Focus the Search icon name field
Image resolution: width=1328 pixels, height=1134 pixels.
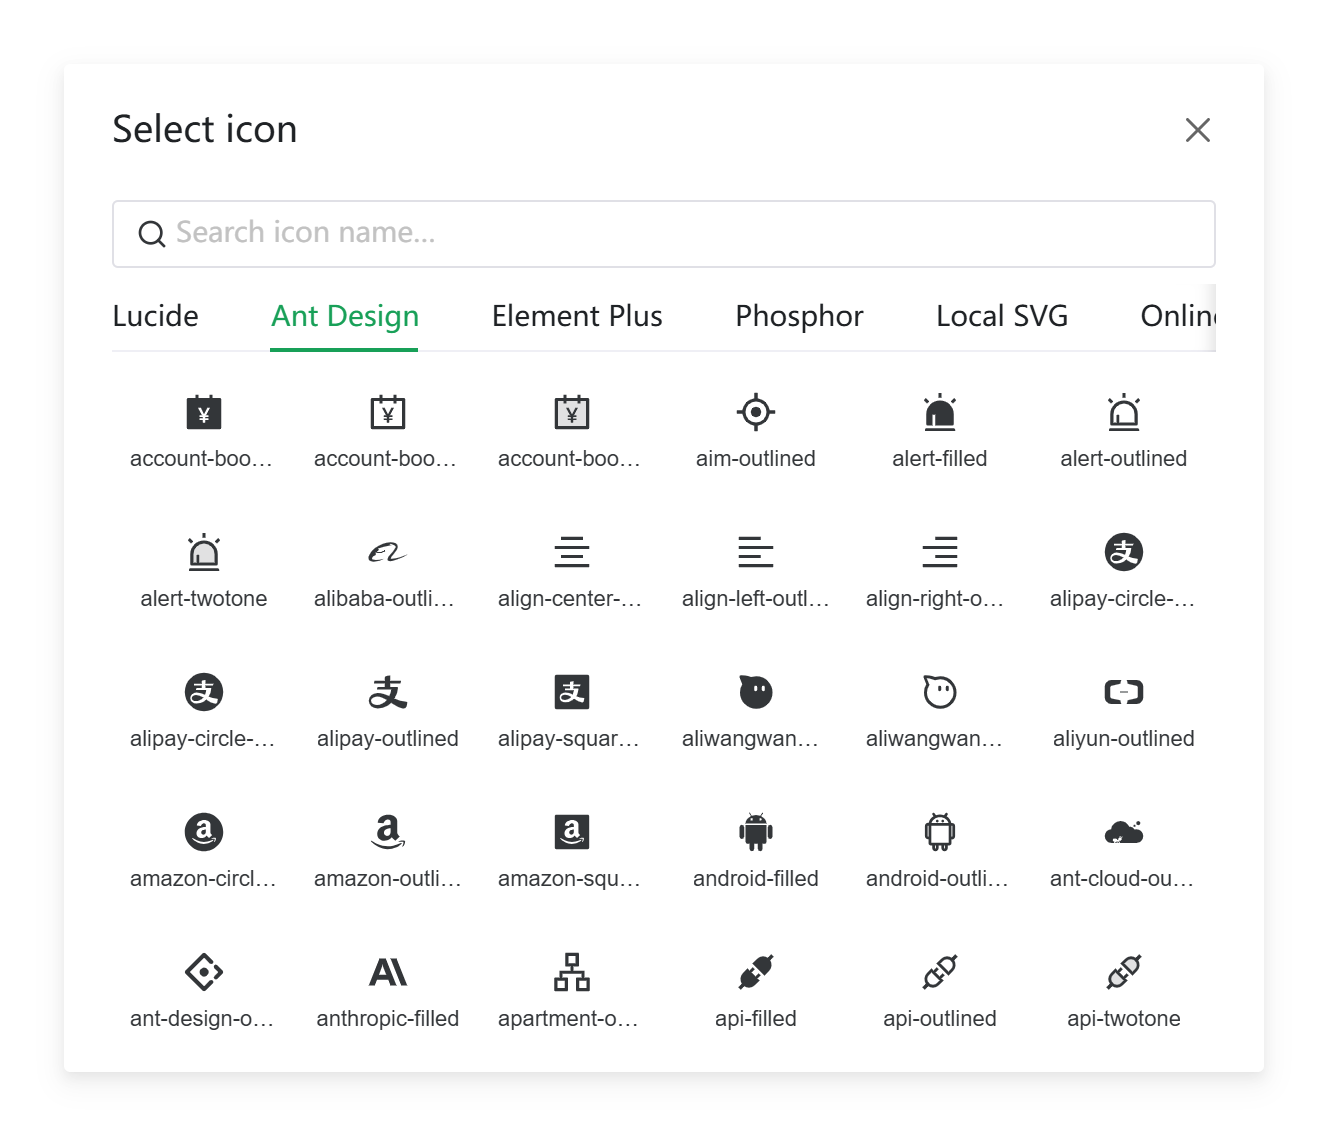(x=664, y=234)
